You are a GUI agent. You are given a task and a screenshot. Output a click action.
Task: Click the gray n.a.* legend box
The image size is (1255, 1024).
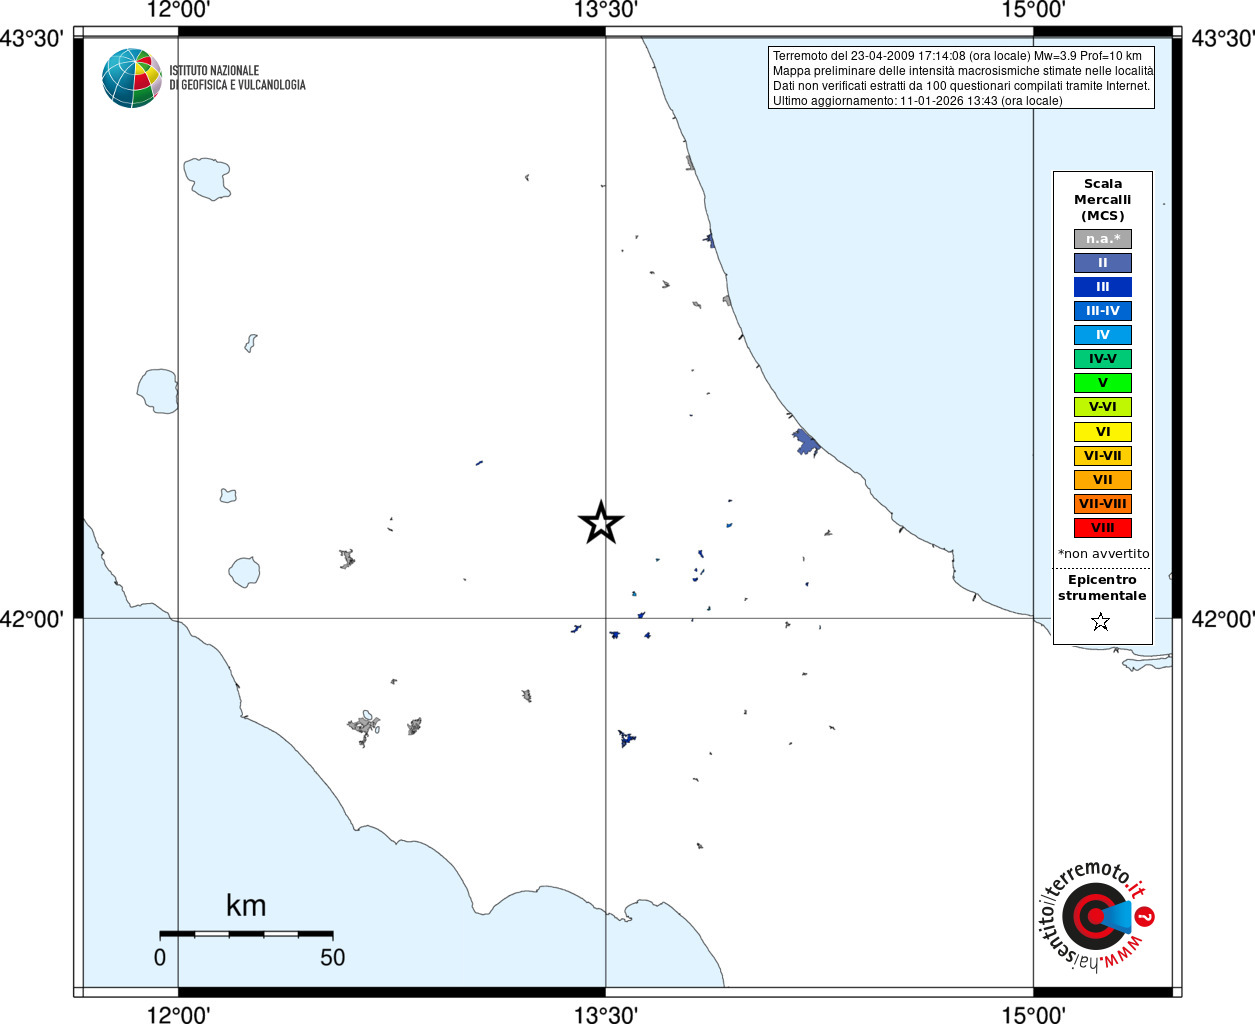click(x=1103, y=239)
